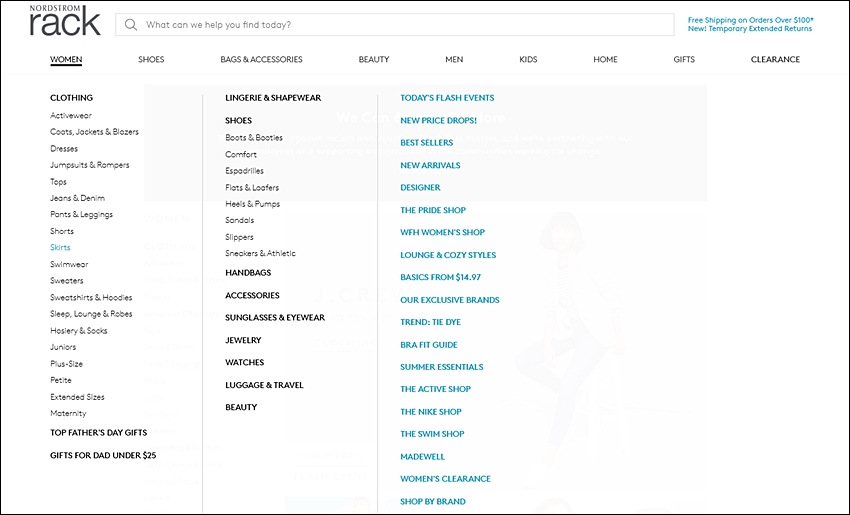View New Arrivals
The image size is (850, 515).
click(430, 165)
